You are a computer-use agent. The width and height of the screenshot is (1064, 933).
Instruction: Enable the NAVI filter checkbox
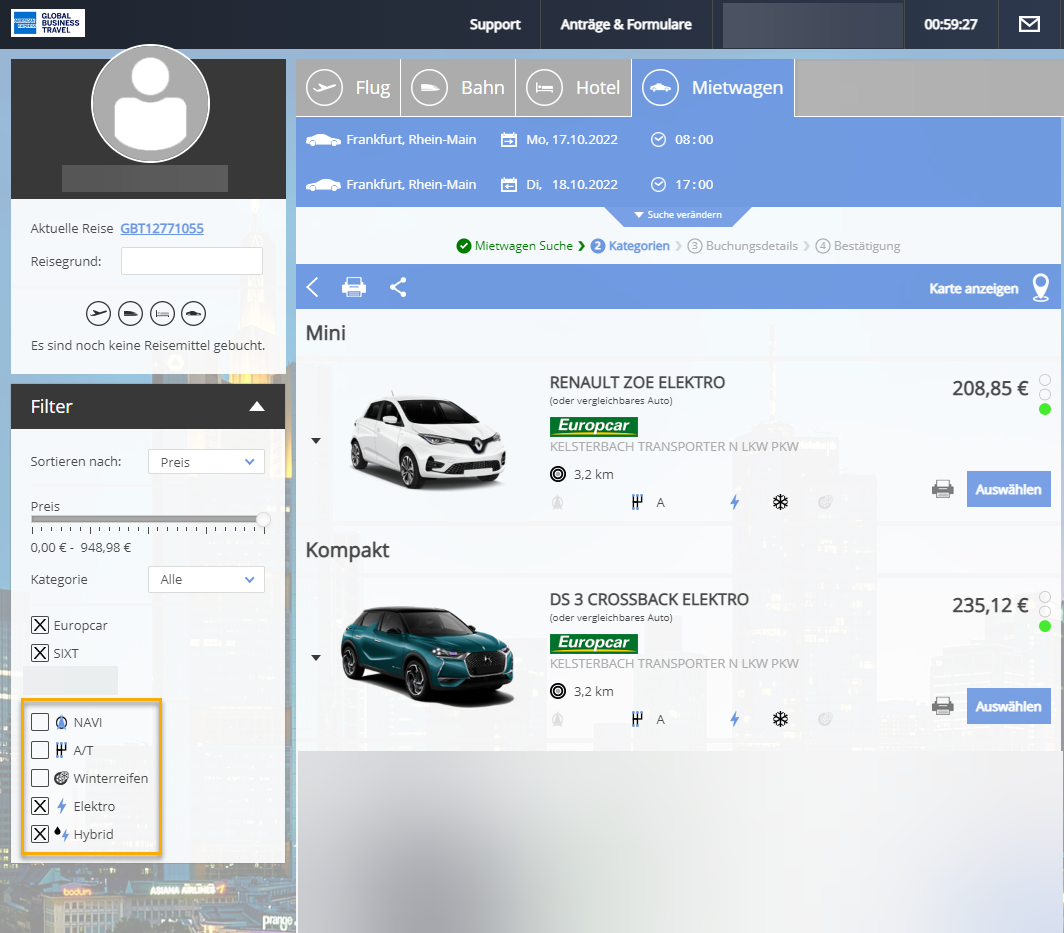40,722
